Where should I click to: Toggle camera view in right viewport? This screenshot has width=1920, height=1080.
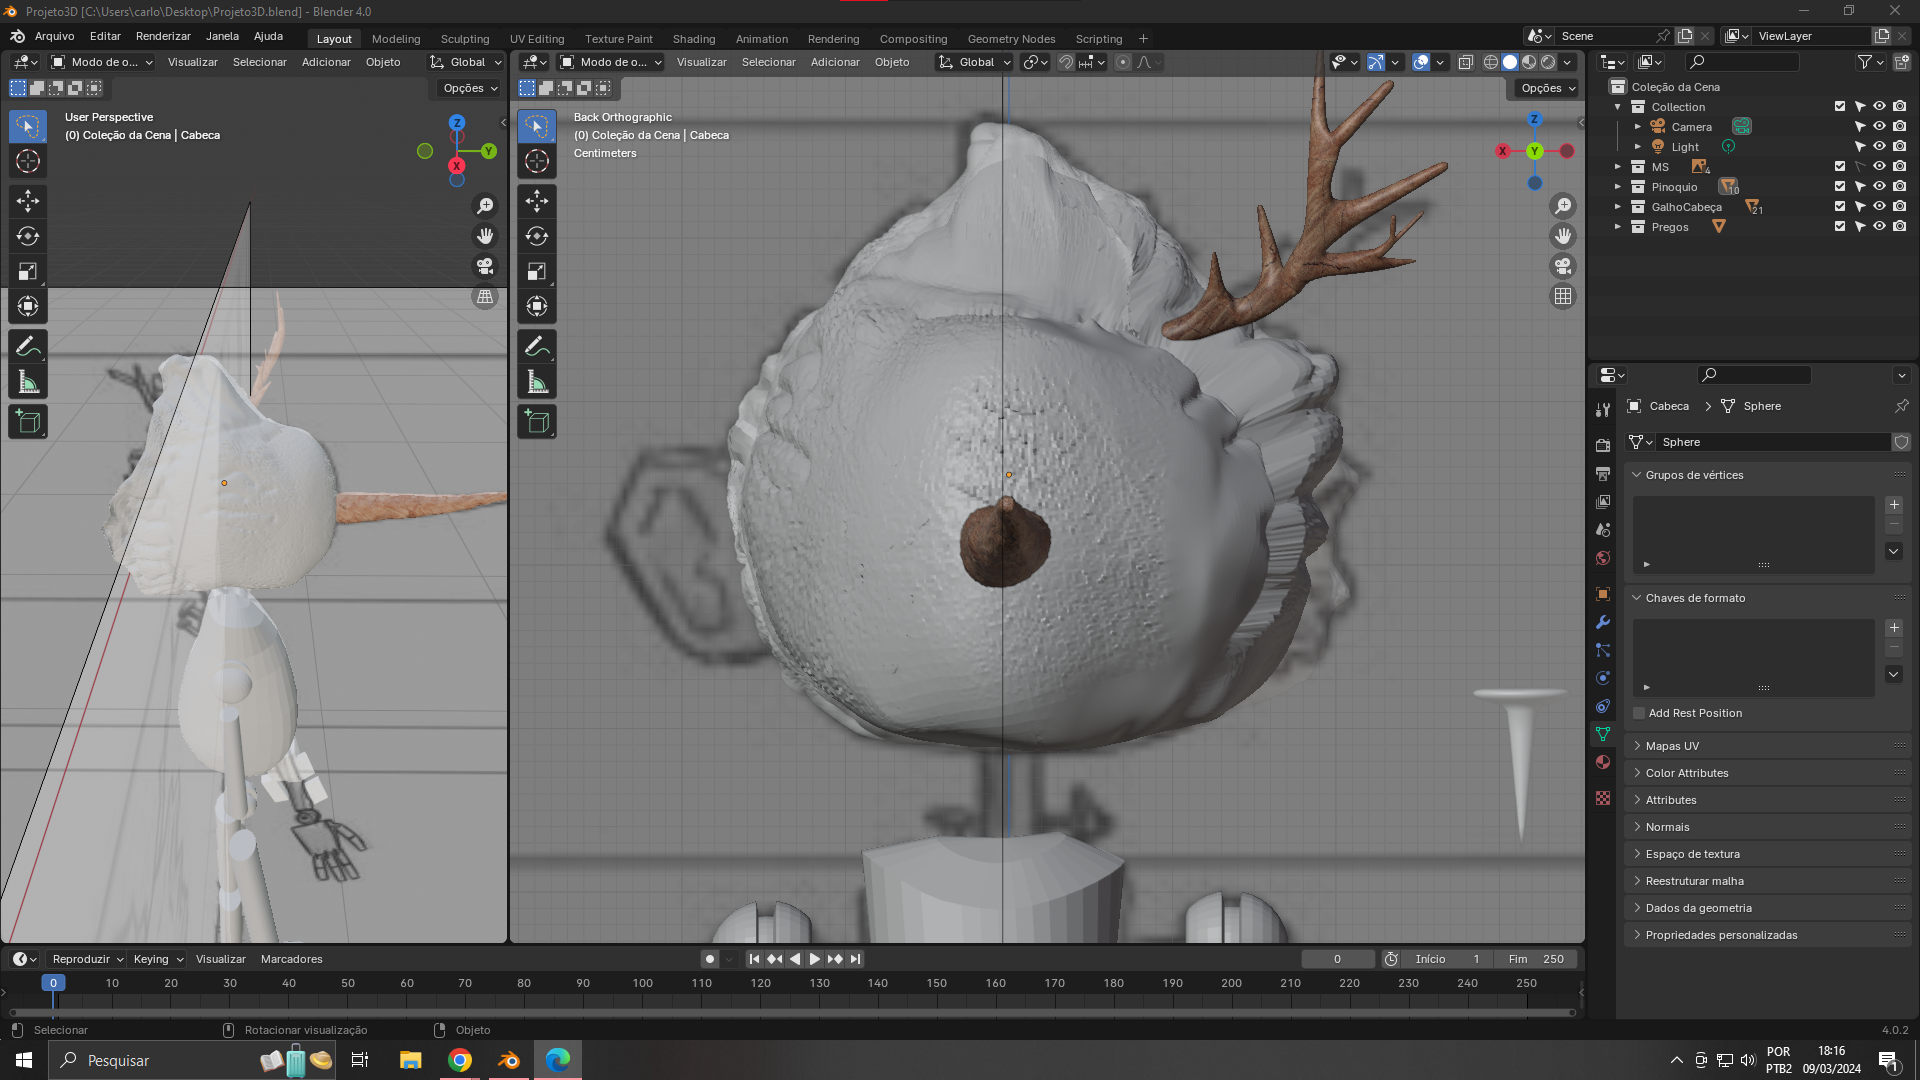tap(1562, 266)
